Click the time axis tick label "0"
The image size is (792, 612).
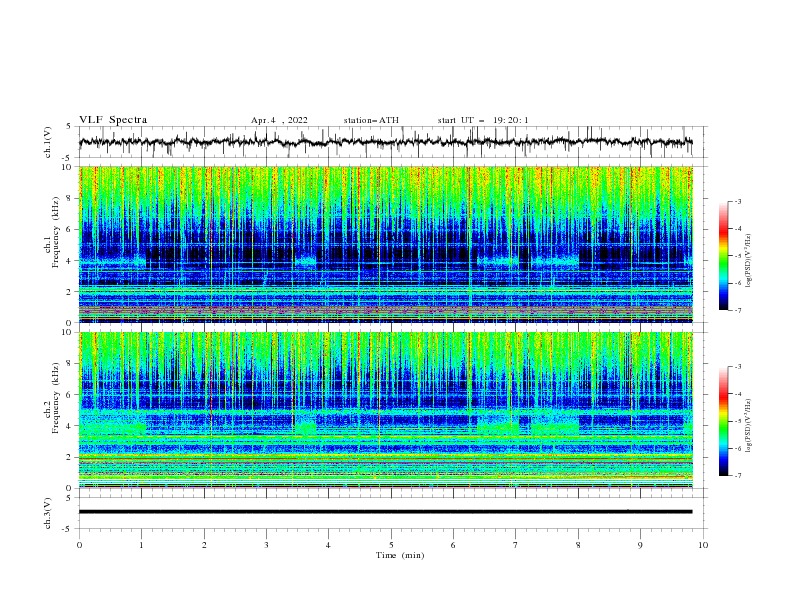79,545
